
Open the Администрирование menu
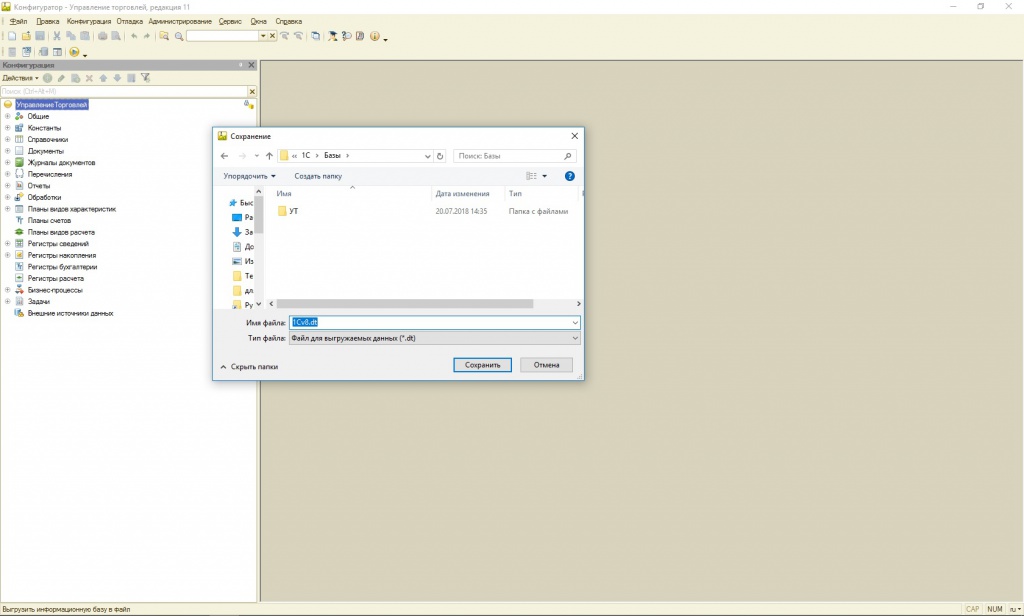tap(180, 21)
